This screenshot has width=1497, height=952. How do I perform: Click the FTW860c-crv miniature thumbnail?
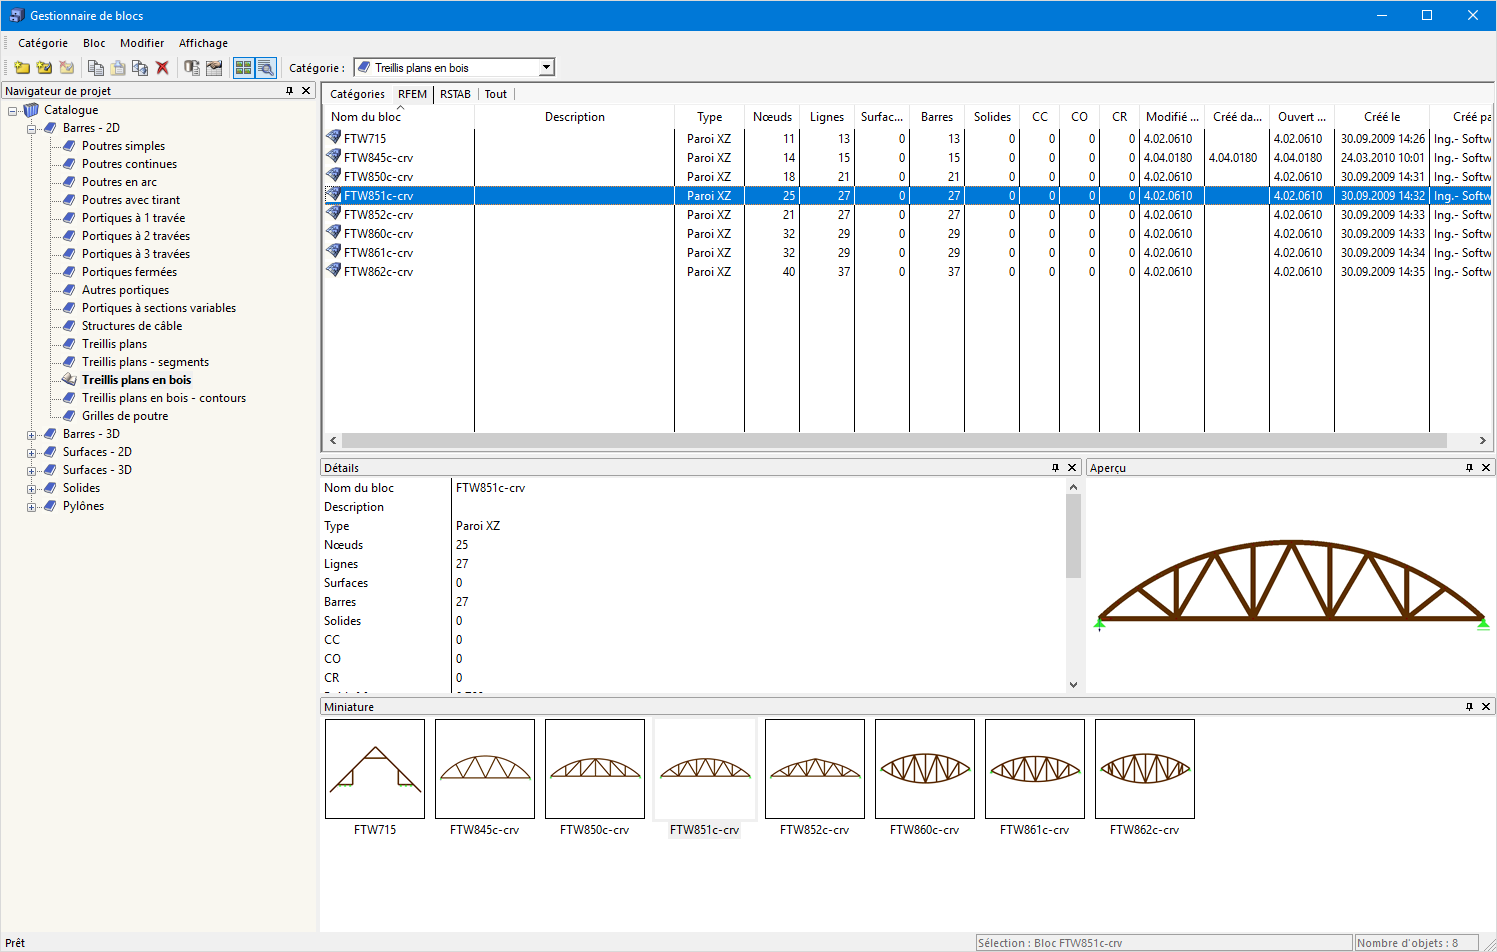pyautogui.click(x=924, y=769)
